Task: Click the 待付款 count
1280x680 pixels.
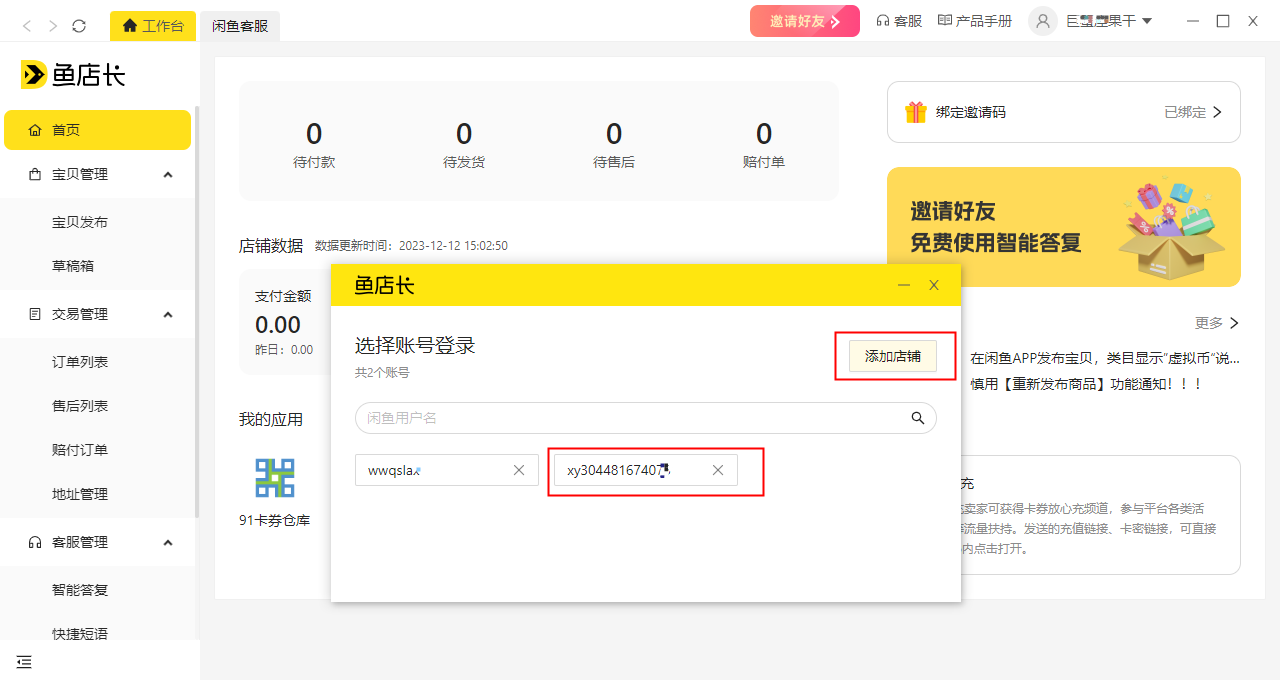Action: [314, 134]
